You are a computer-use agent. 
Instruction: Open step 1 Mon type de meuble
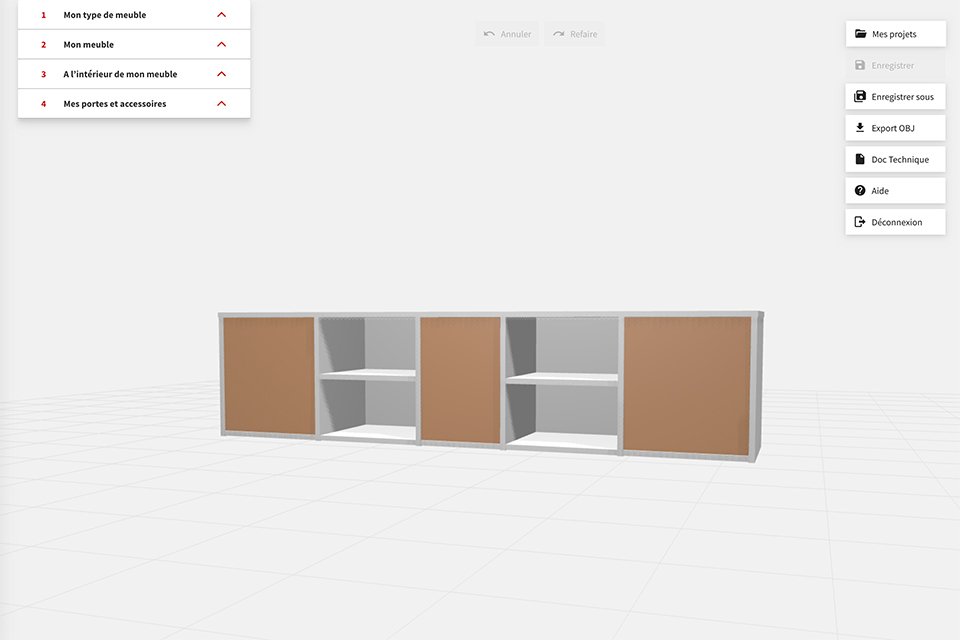click(x=134, y=15)
